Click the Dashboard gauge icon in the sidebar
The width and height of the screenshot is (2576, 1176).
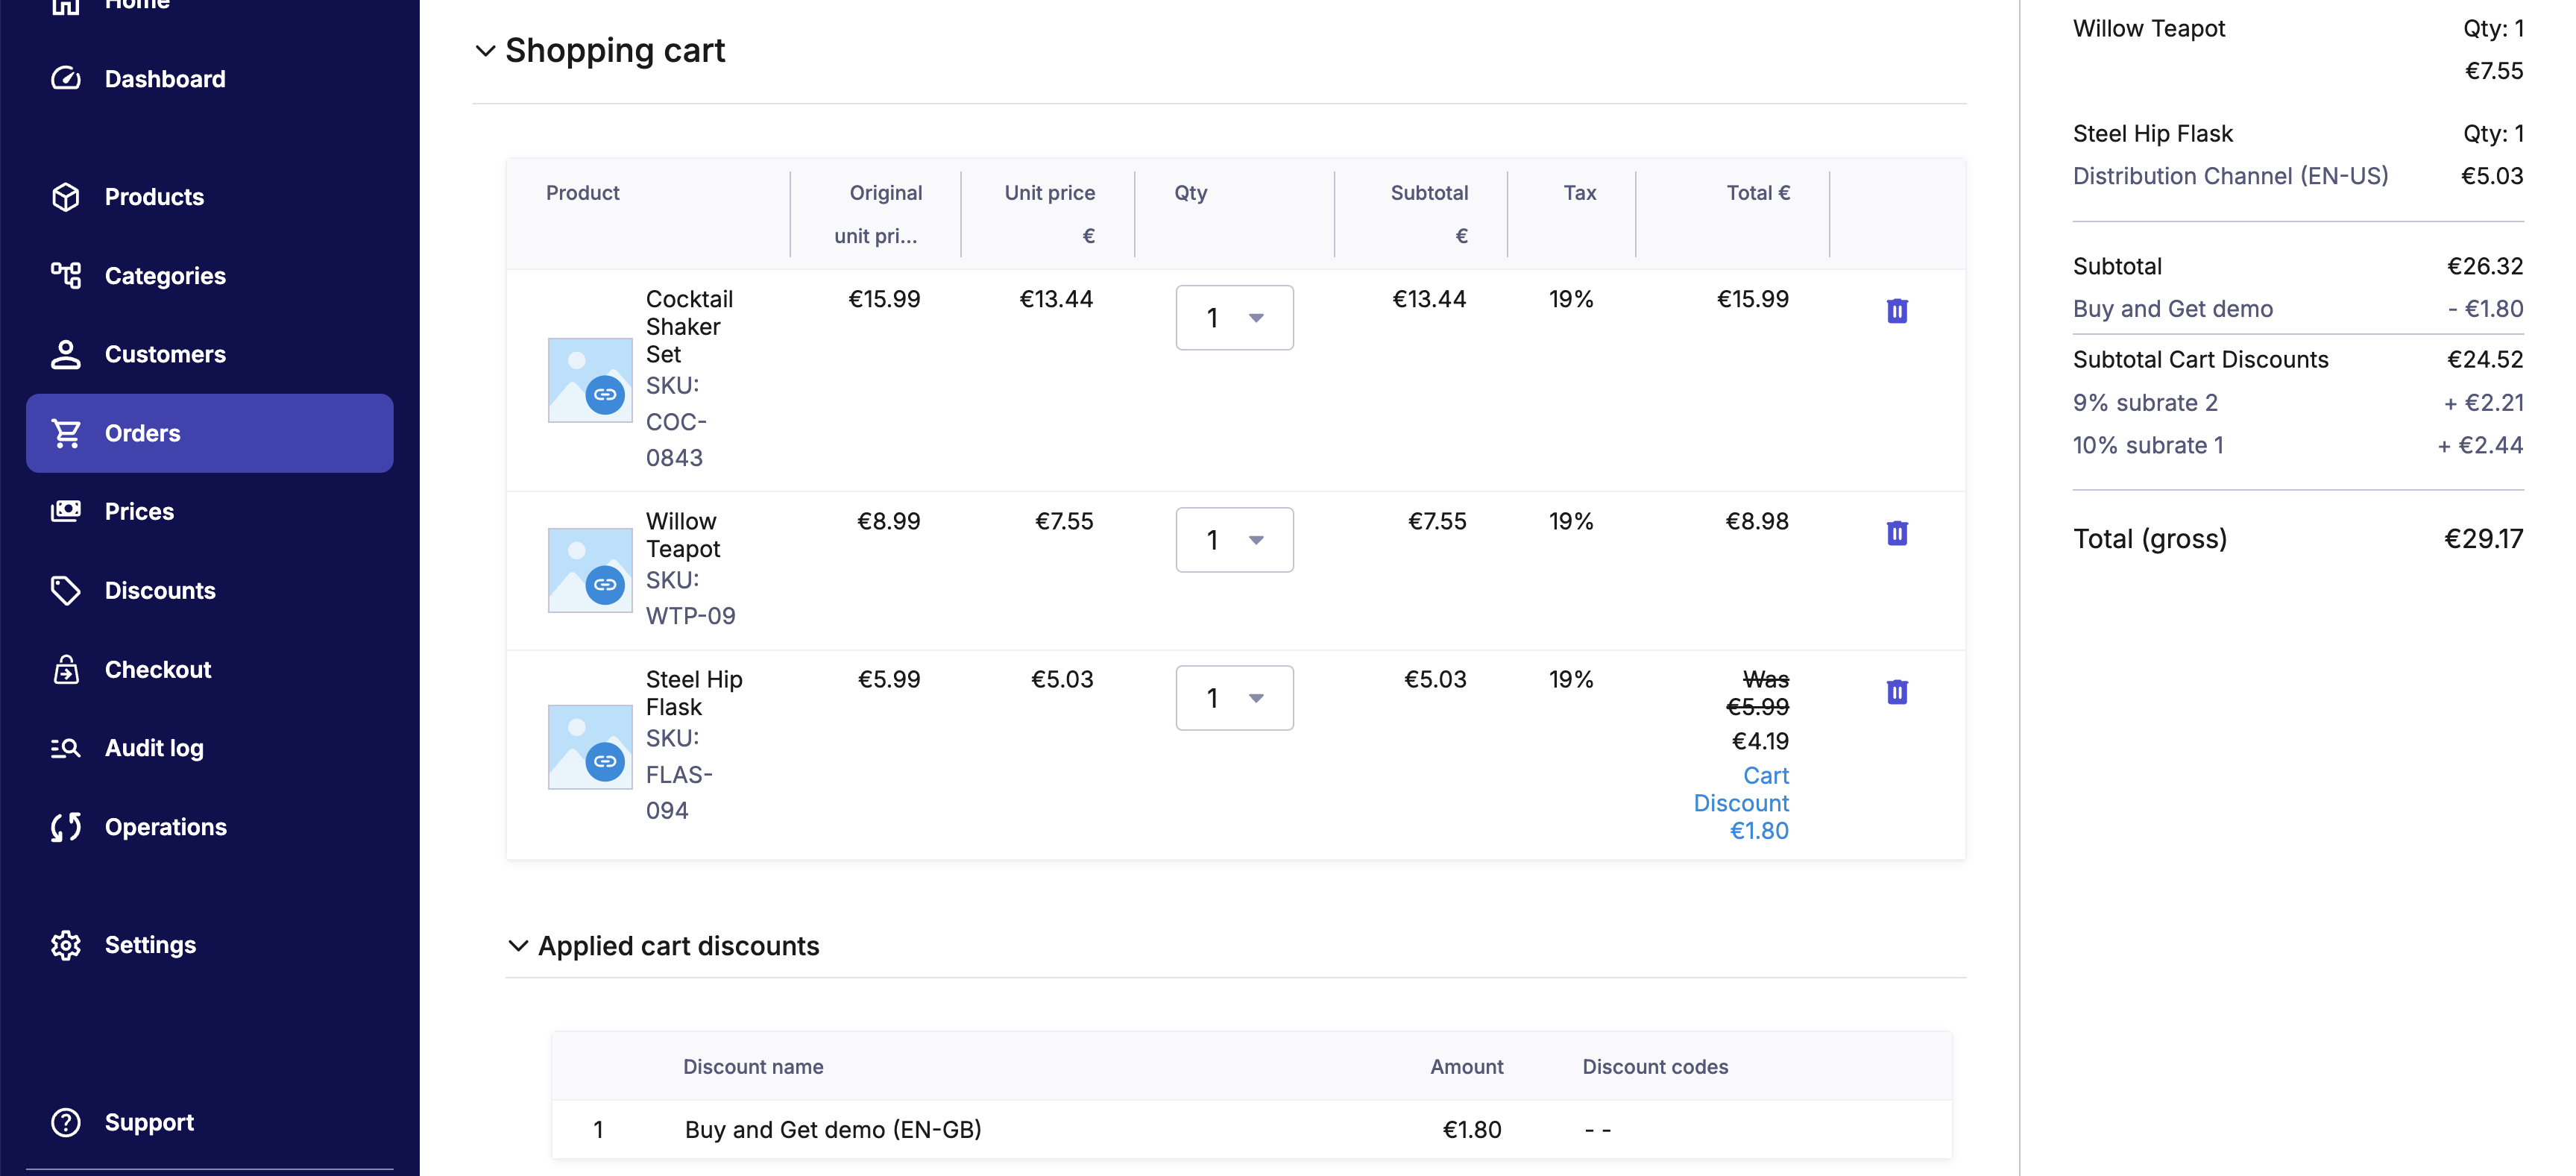coord(66,78)
